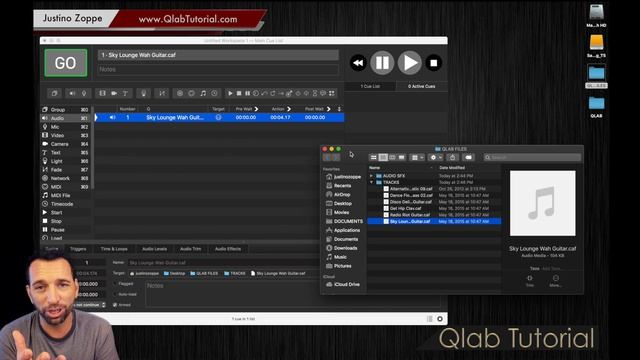Expand the AUDIO SFX folder in Finder

pyautogui.click(x=371, y=176)
